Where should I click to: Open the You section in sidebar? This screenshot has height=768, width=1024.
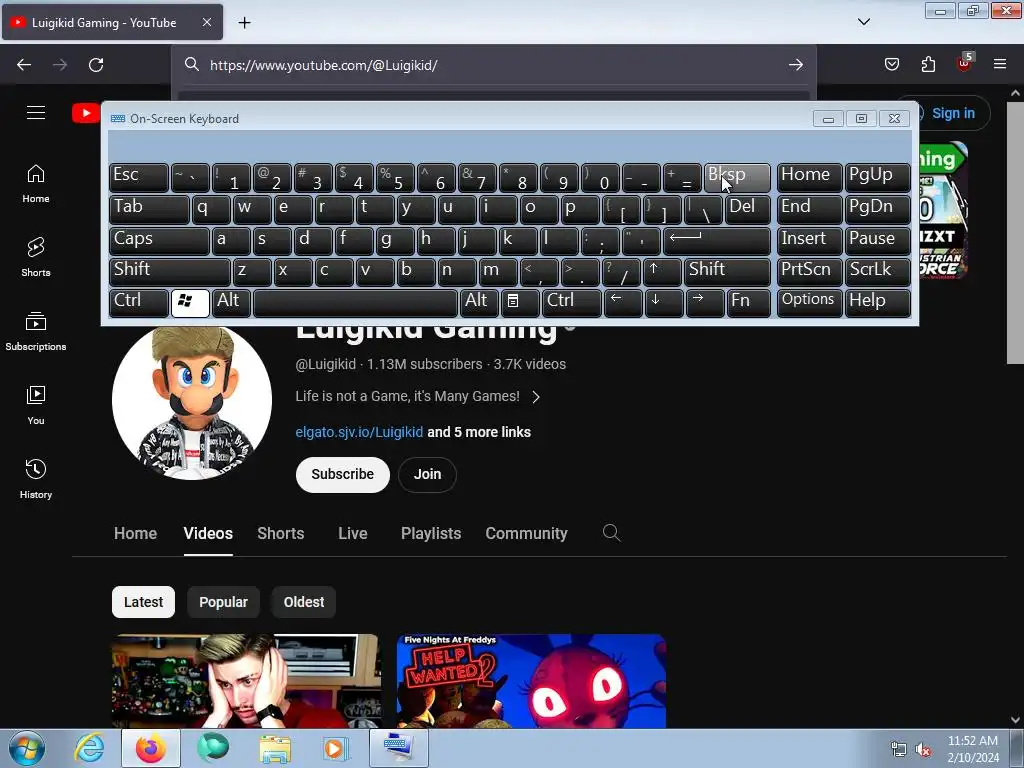[x=36, y=405]
